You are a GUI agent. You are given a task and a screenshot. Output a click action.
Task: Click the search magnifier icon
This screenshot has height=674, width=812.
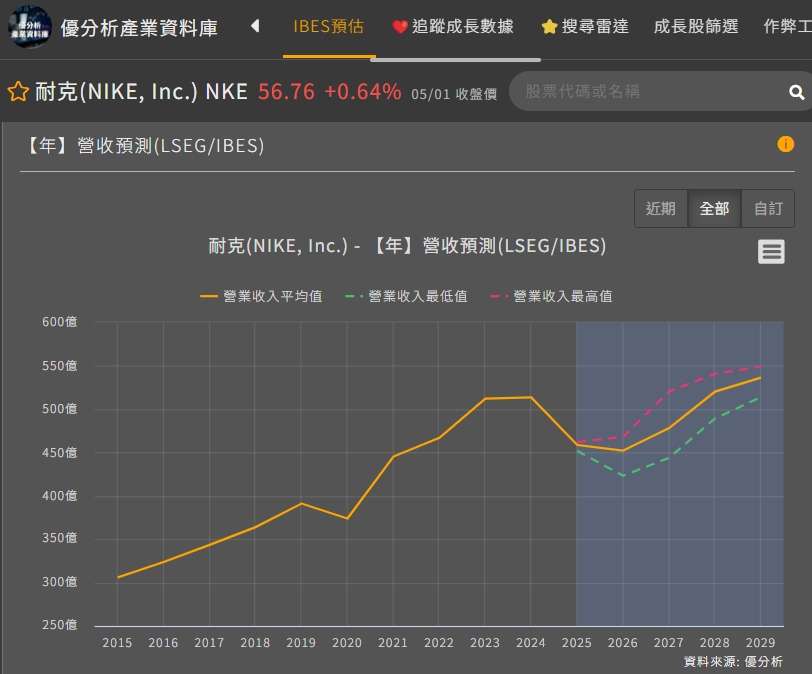(796, 92)
